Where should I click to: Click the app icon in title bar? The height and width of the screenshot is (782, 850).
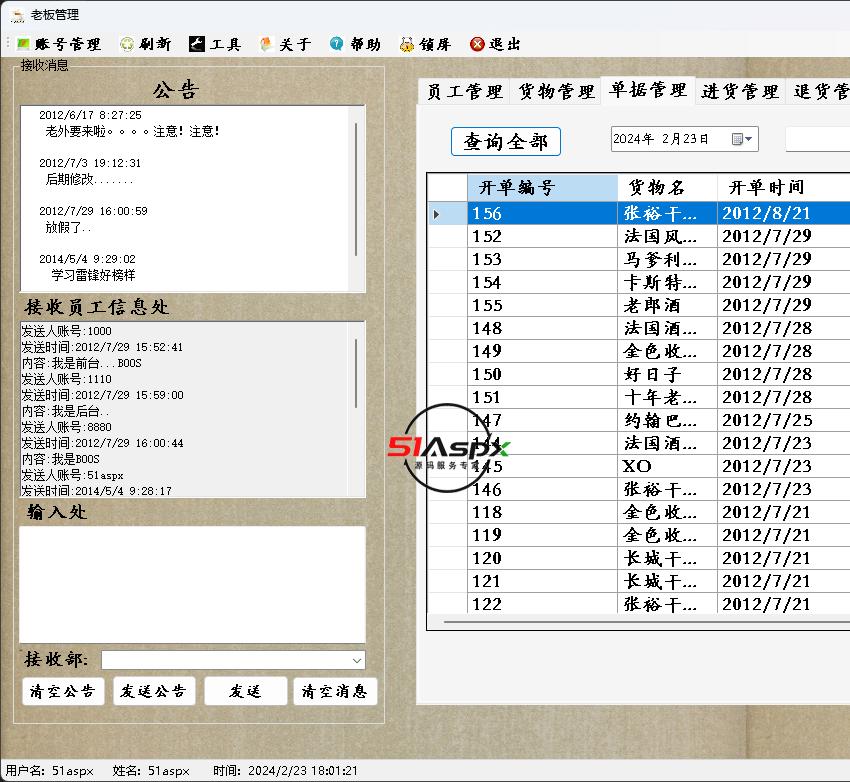(17, 15)
